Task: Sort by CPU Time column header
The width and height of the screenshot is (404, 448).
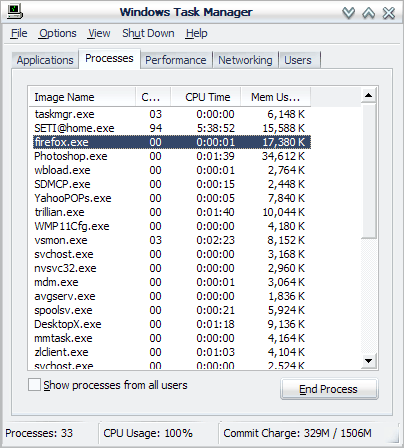Action: click(206, 97)
